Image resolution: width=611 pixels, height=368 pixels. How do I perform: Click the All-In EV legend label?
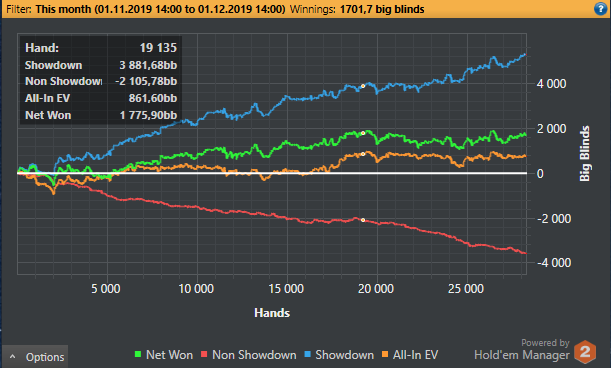point(415,355)
